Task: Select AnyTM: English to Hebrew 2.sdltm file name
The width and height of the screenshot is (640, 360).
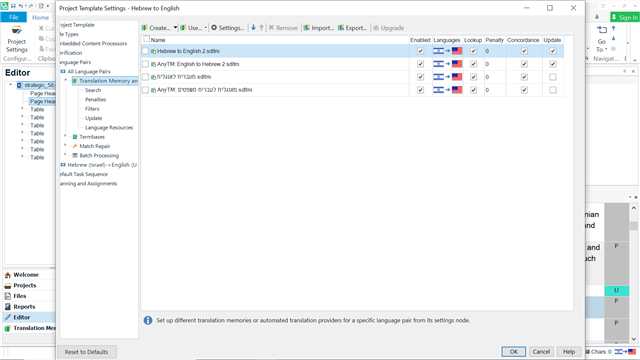Action: pyautogui.click(x=198, y=64)
